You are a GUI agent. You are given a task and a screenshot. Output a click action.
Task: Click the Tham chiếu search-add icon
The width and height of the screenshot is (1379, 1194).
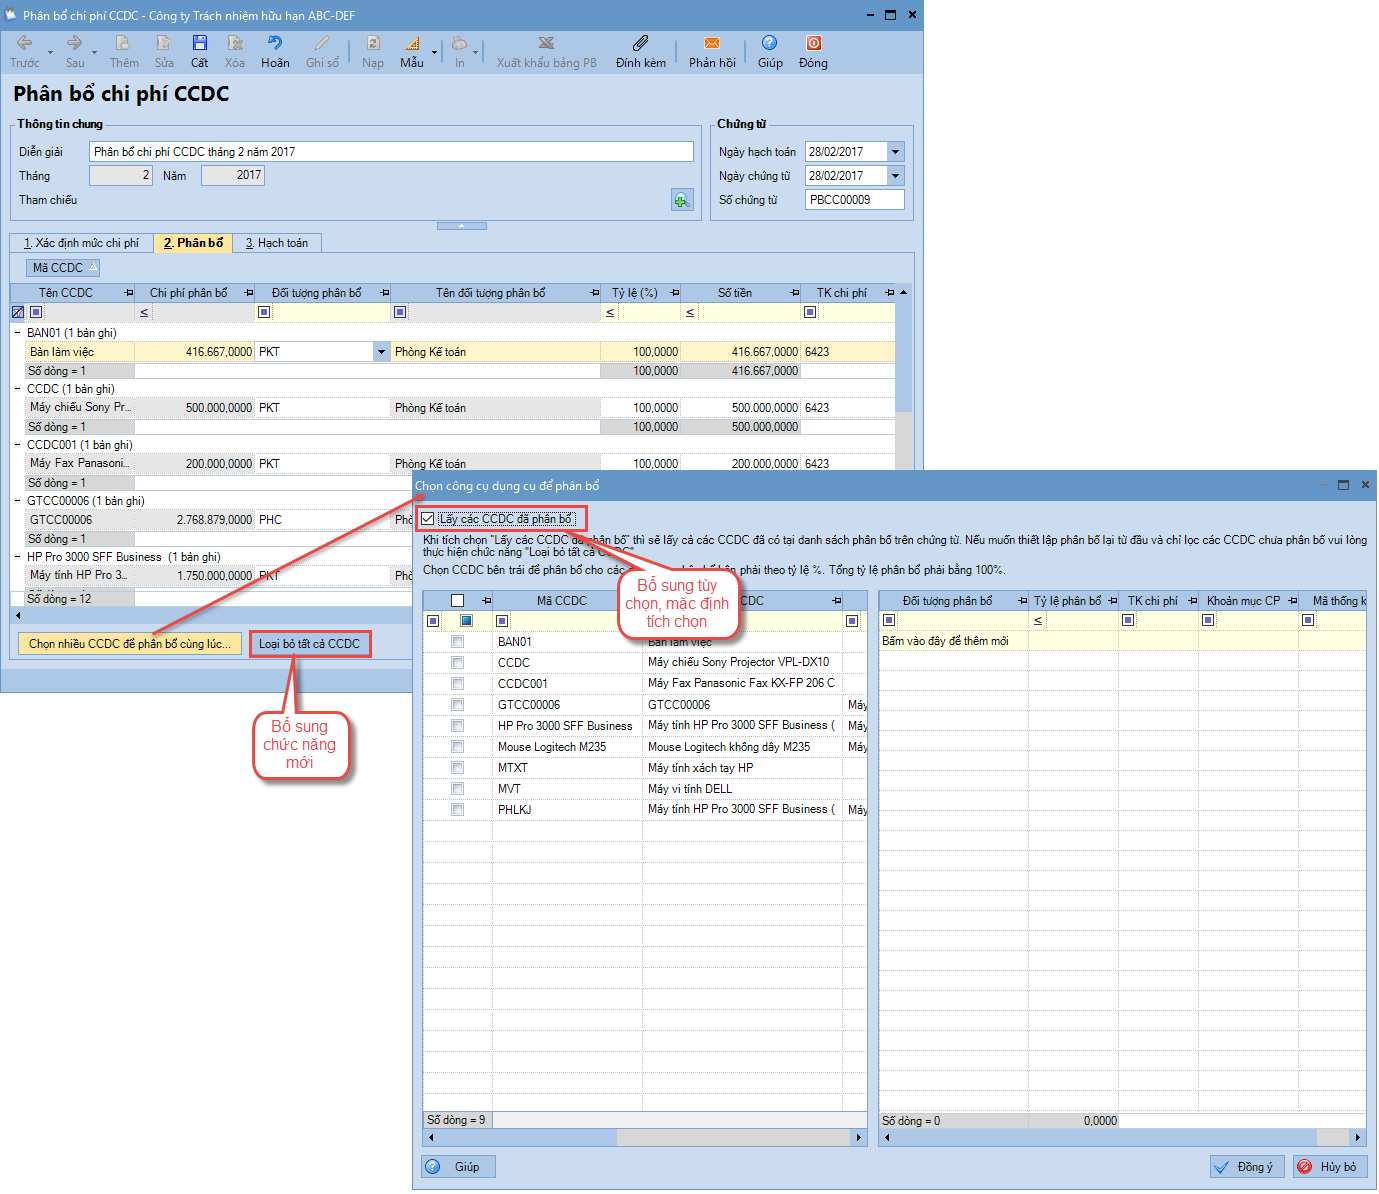tap(682, 200)
